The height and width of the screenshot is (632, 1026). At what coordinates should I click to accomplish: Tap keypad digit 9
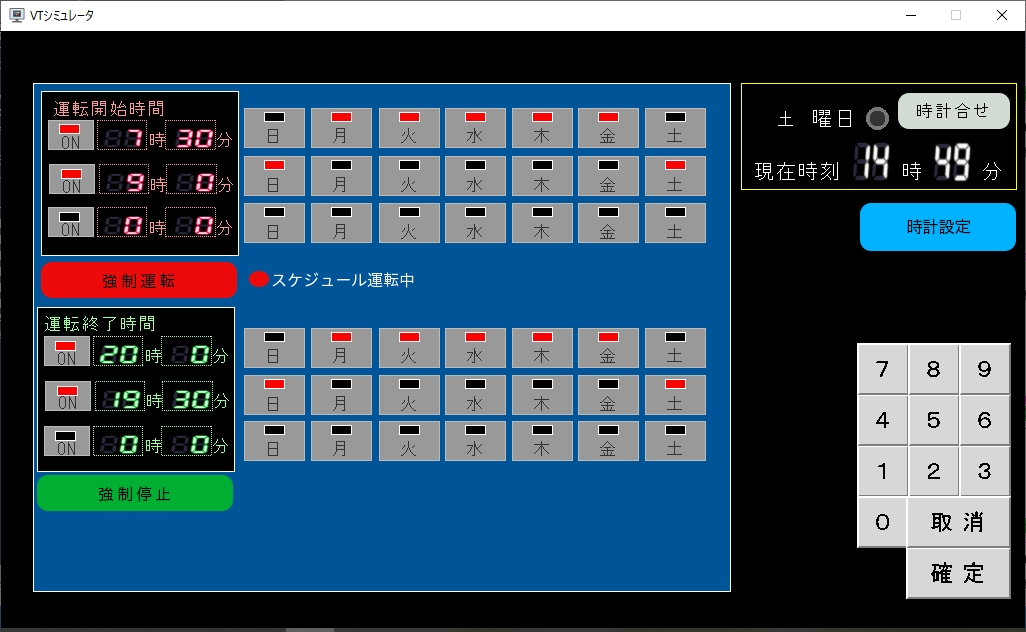984,369
